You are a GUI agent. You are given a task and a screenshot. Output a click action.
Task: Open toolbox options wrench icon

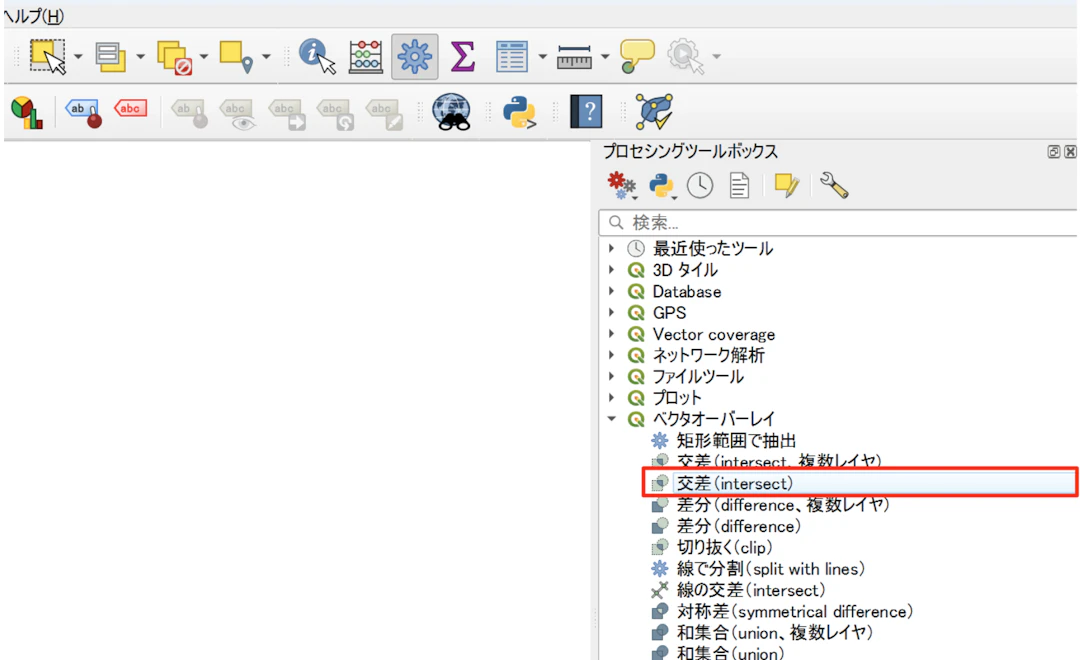(x=834, y=186)
